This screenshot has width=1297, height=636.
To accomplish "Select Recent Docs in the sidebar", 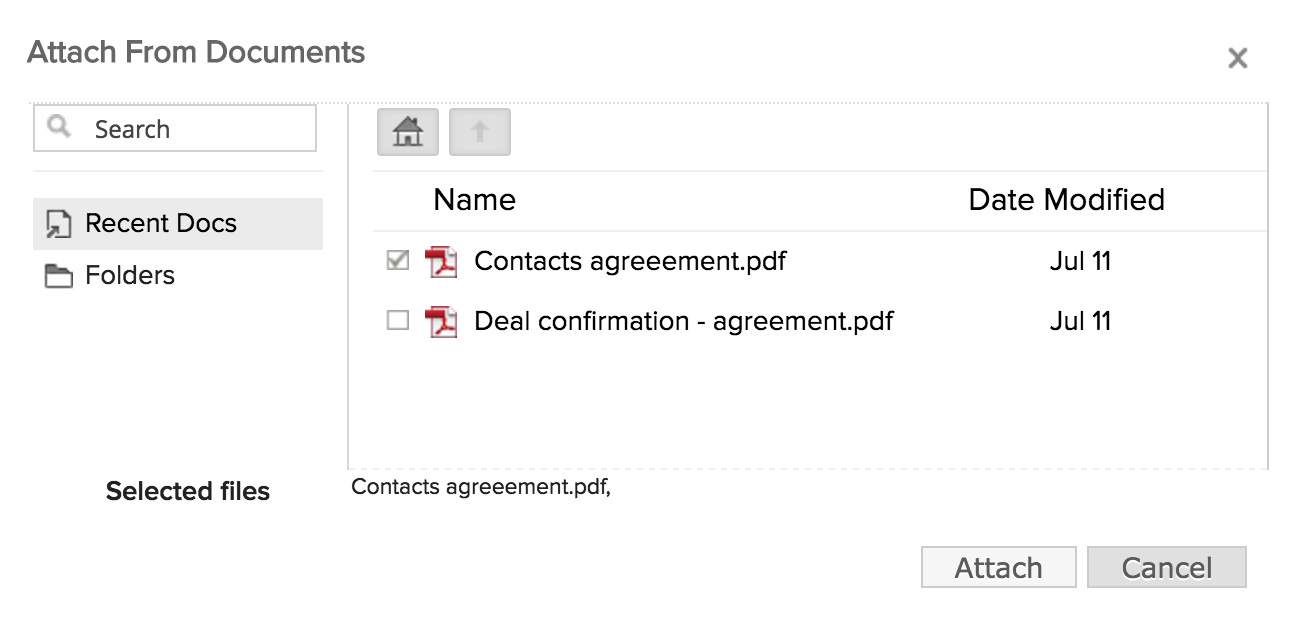I will 178,223.
